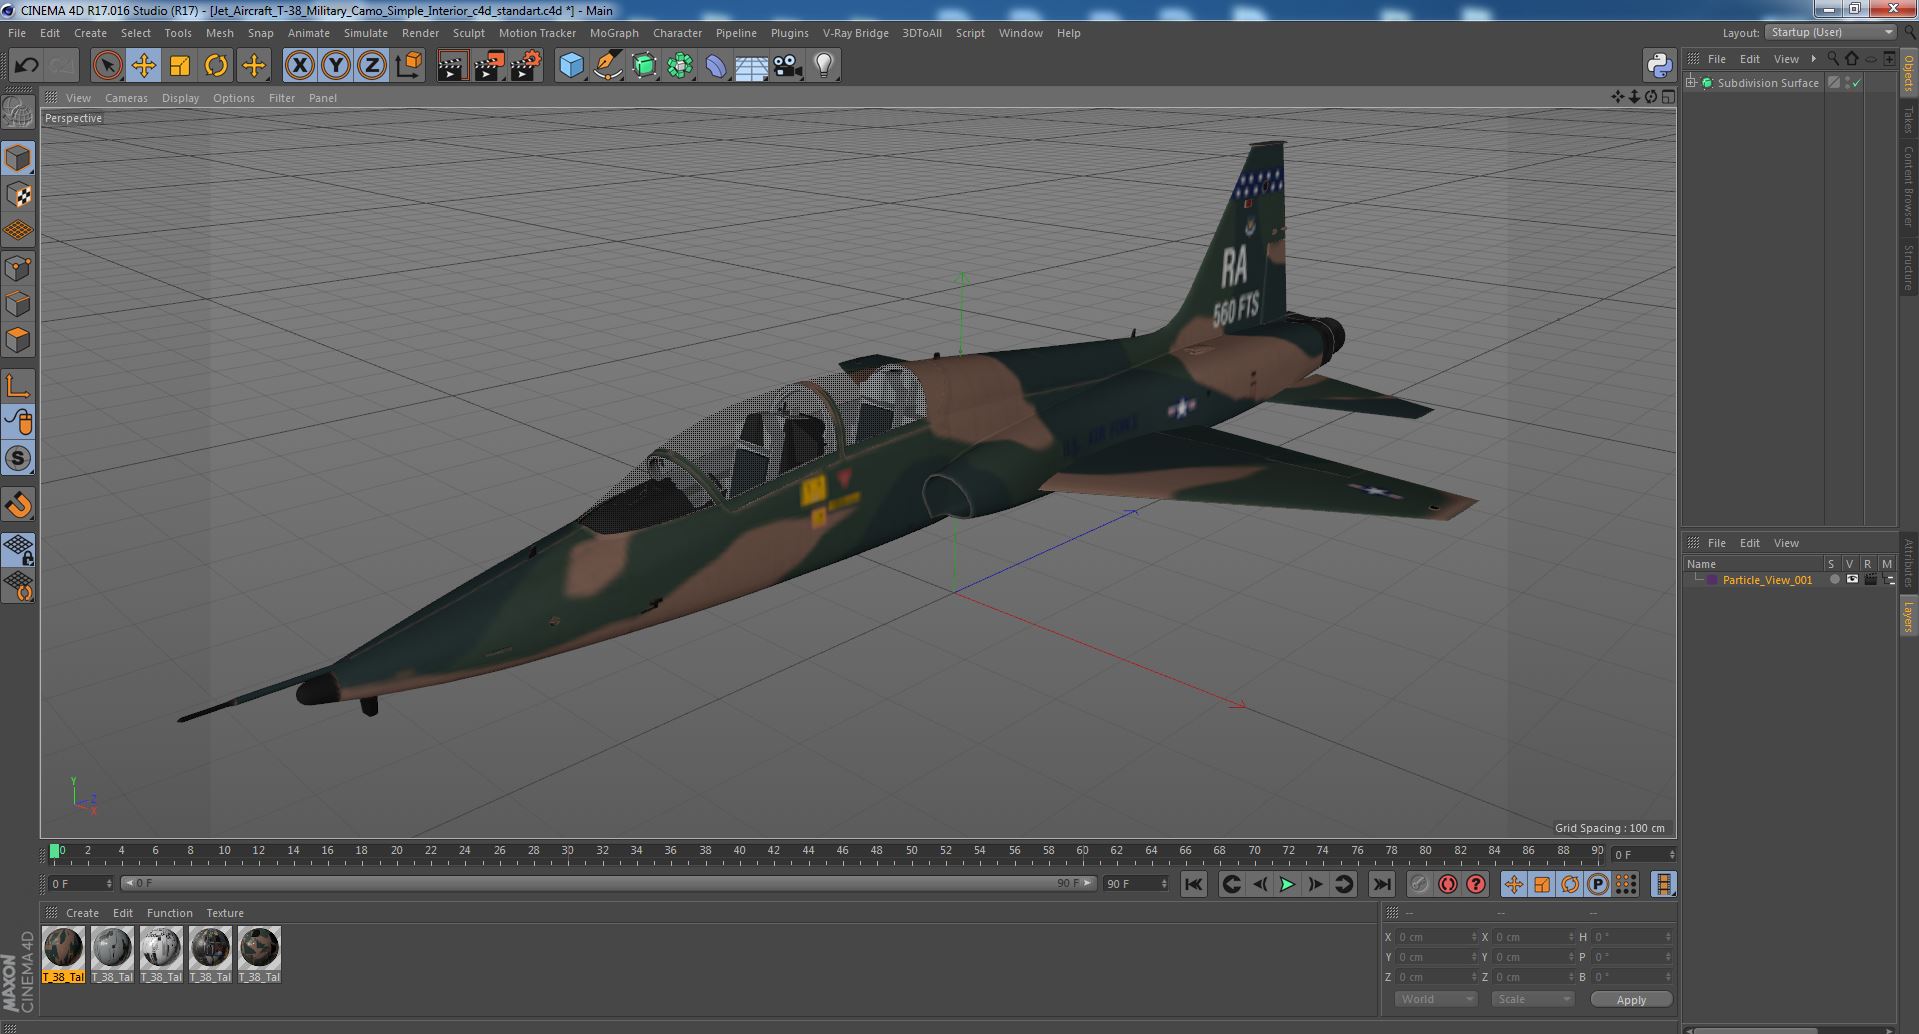This screenshot has height=1034, width=1919.
Task: Expand the Subdivision Surface object tree
Action: pos(1691,83)
